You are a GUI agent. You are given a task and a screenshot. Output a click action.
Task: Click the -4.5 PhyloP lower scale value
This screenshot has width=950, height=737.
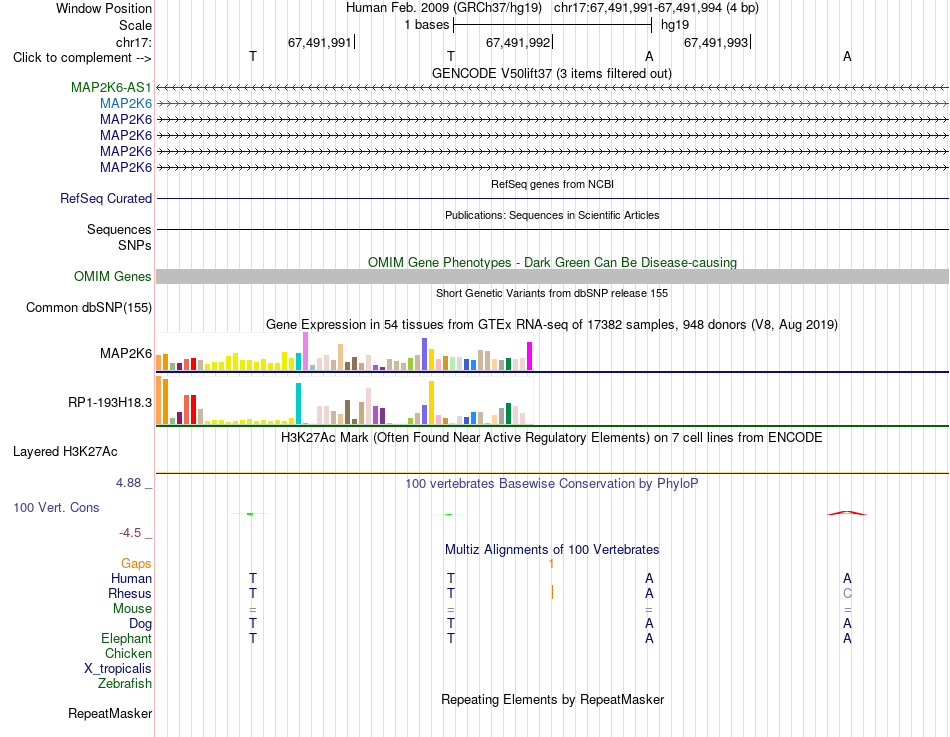tap(130, 533)
